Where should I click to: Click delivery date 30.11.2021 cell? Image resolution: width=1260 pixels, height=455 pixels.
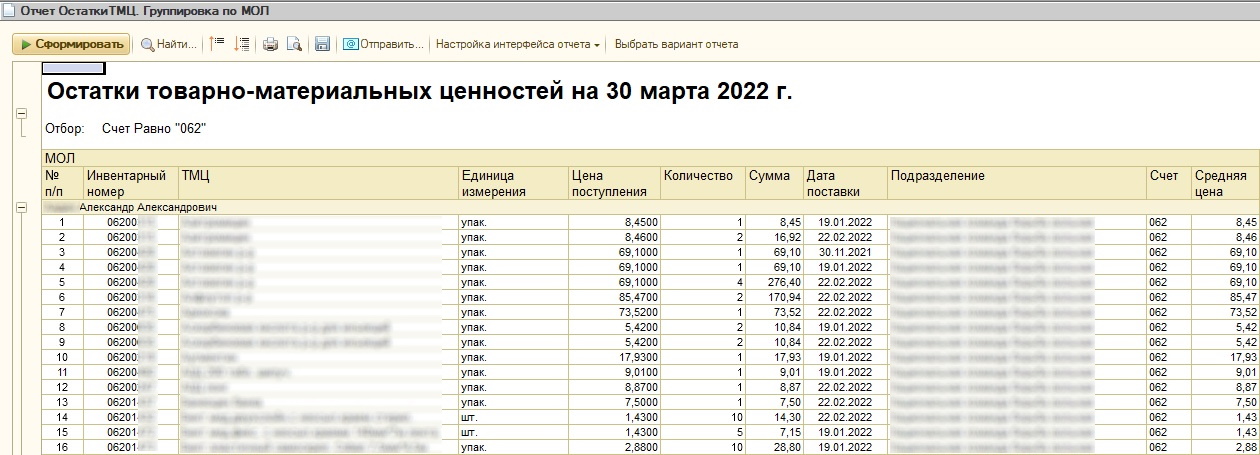844,253
